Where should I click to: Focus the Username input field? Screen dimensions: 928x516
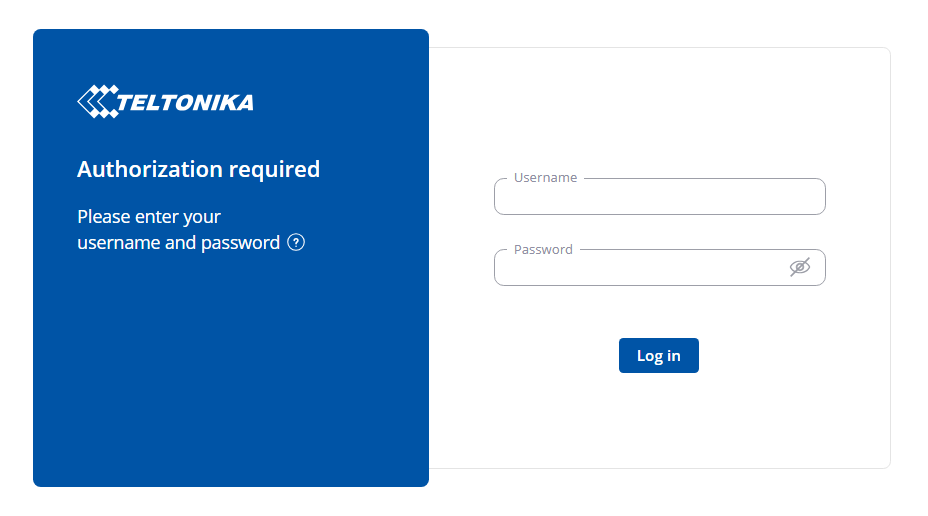pos(659,198)
